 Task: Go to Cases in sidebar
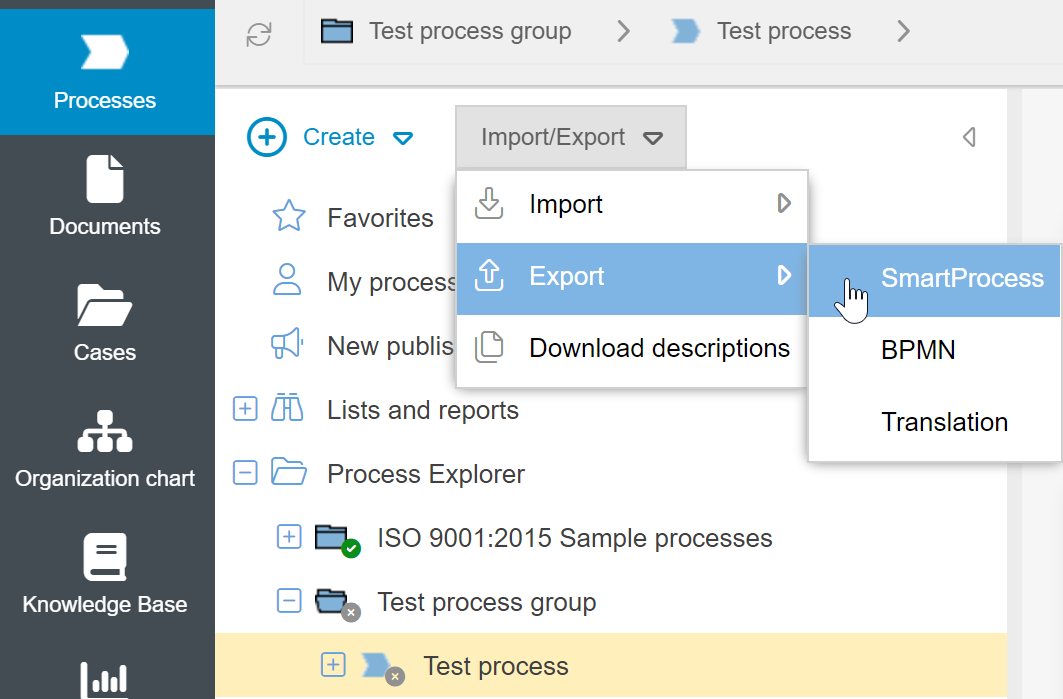(105, 322)
